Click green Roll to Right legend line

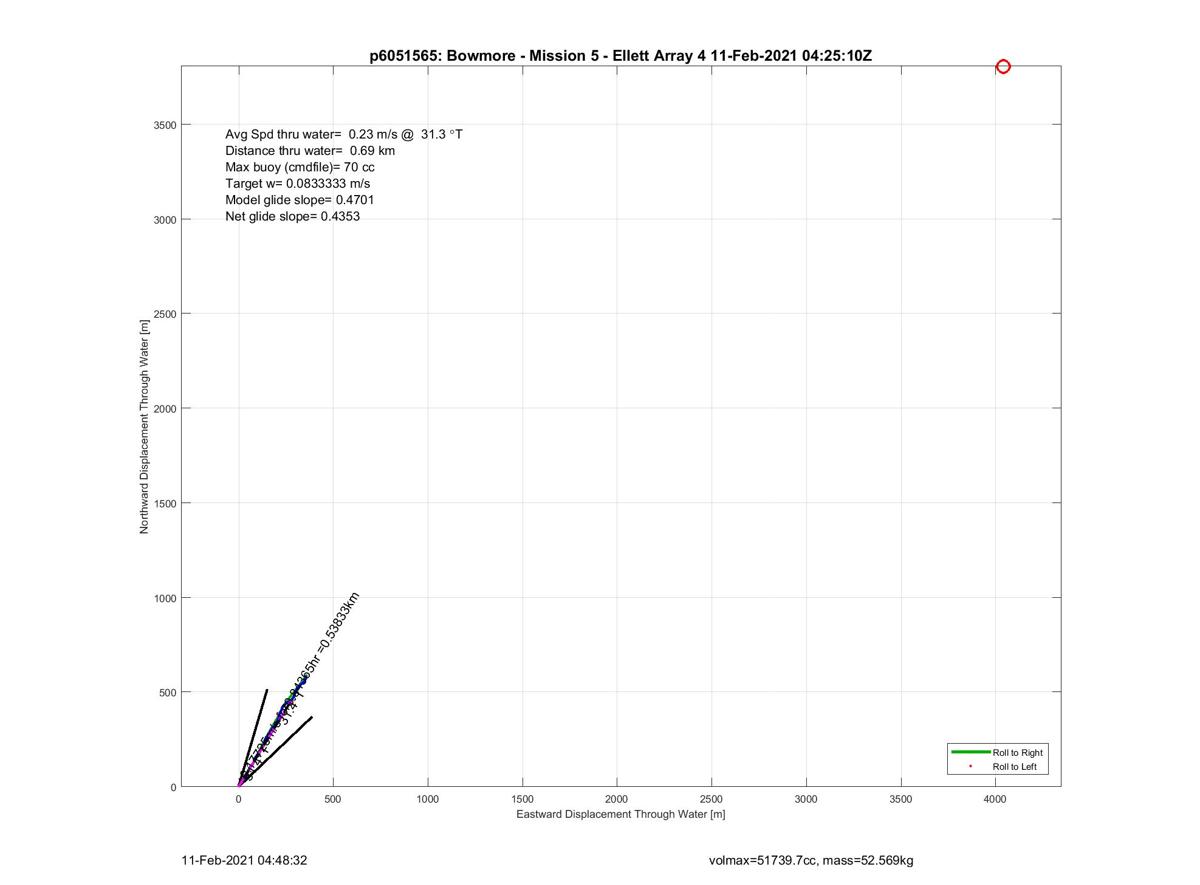click(970, 752)
